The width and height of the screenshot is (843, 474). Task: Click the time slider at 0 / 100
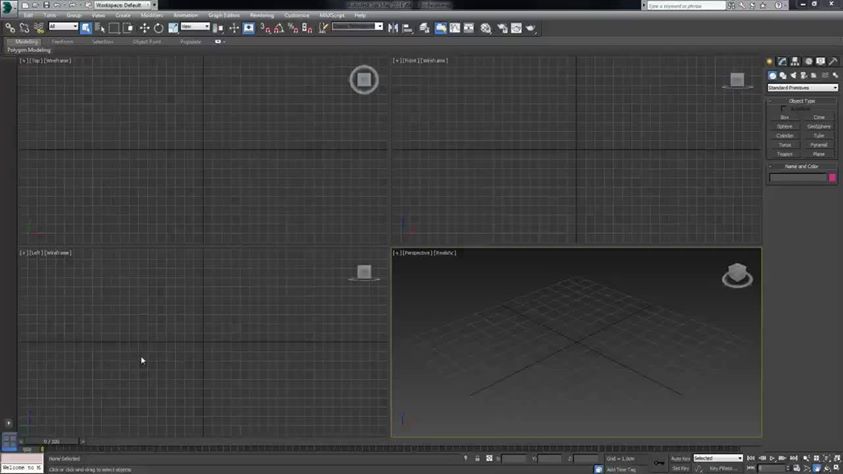click(x=52, y=442)
